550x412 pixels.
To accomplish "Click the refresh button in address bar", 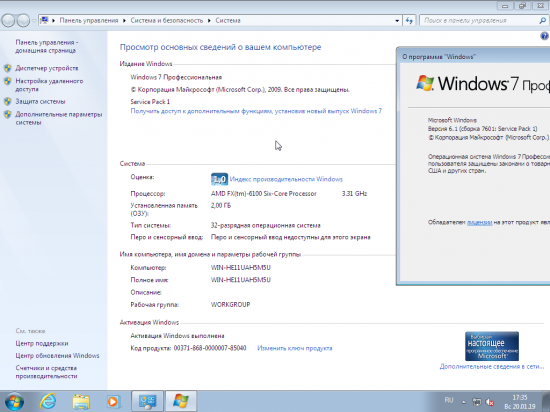I will click(x=409, y=21).
